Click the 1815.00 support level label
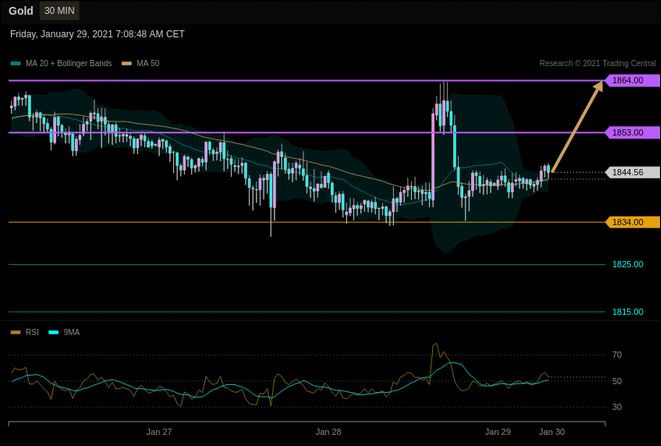The height and width of the screenshot is (446, 661). tap(628, 312)
